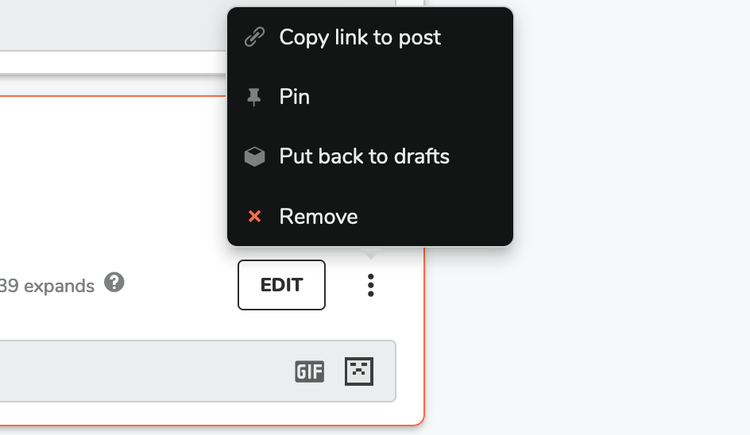Image resolution: width=750 pixels, height=435 pixels.
Task: Click the pushpin icon beside Pin
Action: [x=254, y=97]
